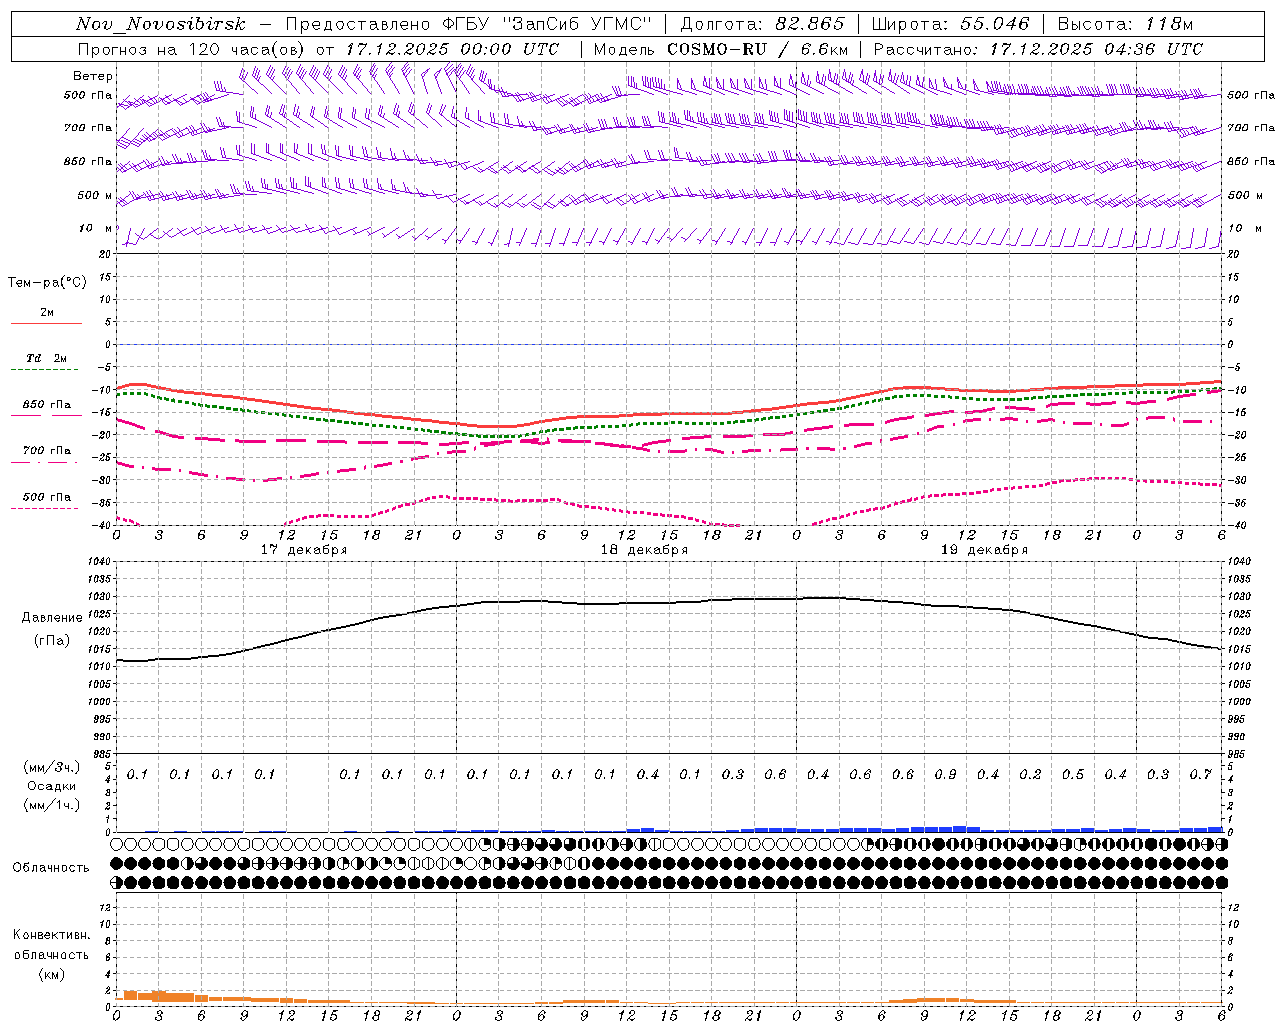Click the 'Долгота: 82.865' header value
Screen dimensions: 1280x1024
(762, 24)
